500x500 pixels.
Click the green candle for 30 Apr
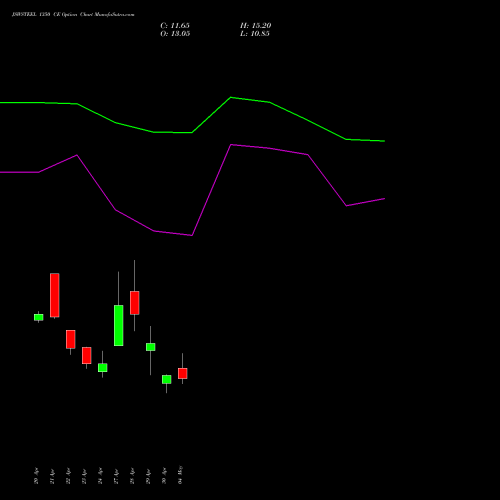[x=167, y=379]
